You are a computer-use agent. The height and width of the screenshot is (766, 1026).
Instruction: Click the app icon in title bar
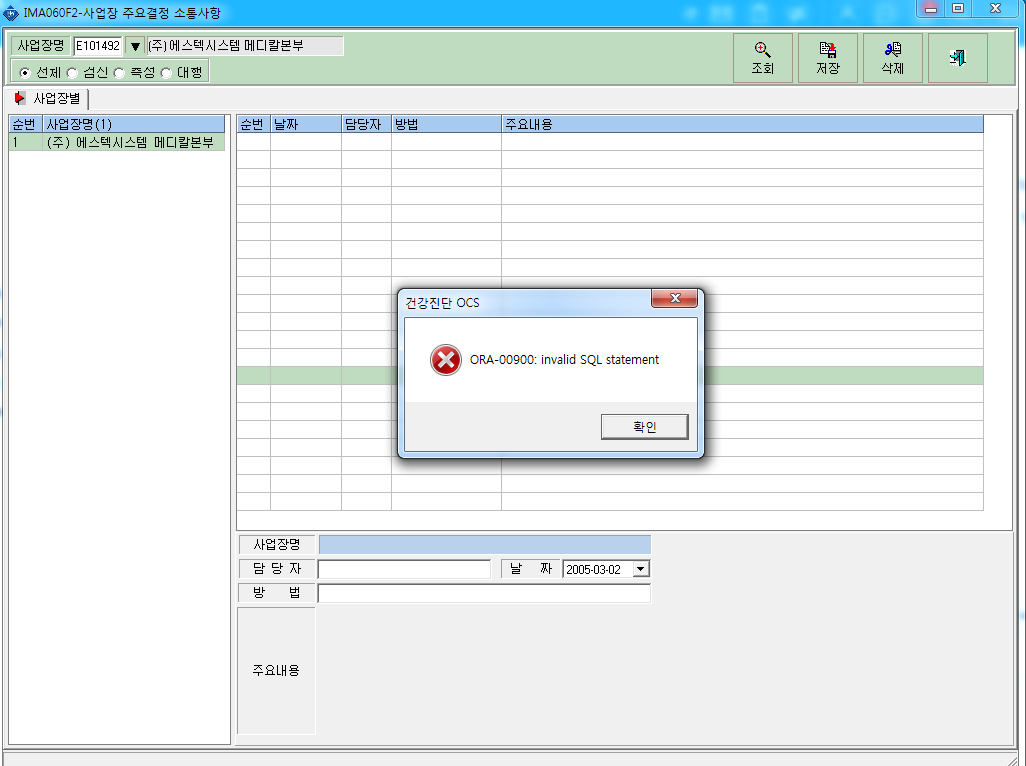10,12
